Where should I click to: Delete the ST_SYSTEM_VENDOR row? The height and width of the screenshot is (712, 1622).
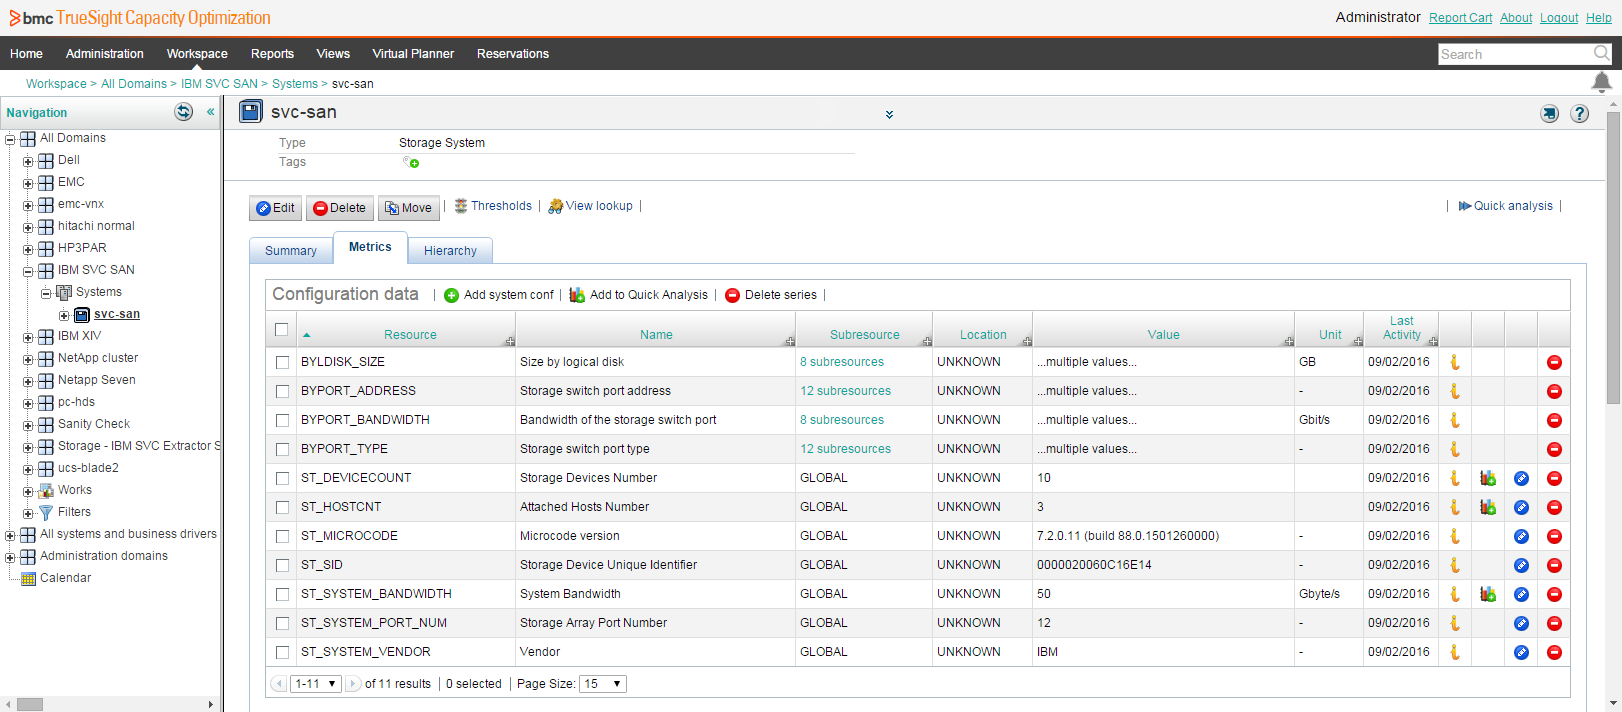[x=1554, y=652]
